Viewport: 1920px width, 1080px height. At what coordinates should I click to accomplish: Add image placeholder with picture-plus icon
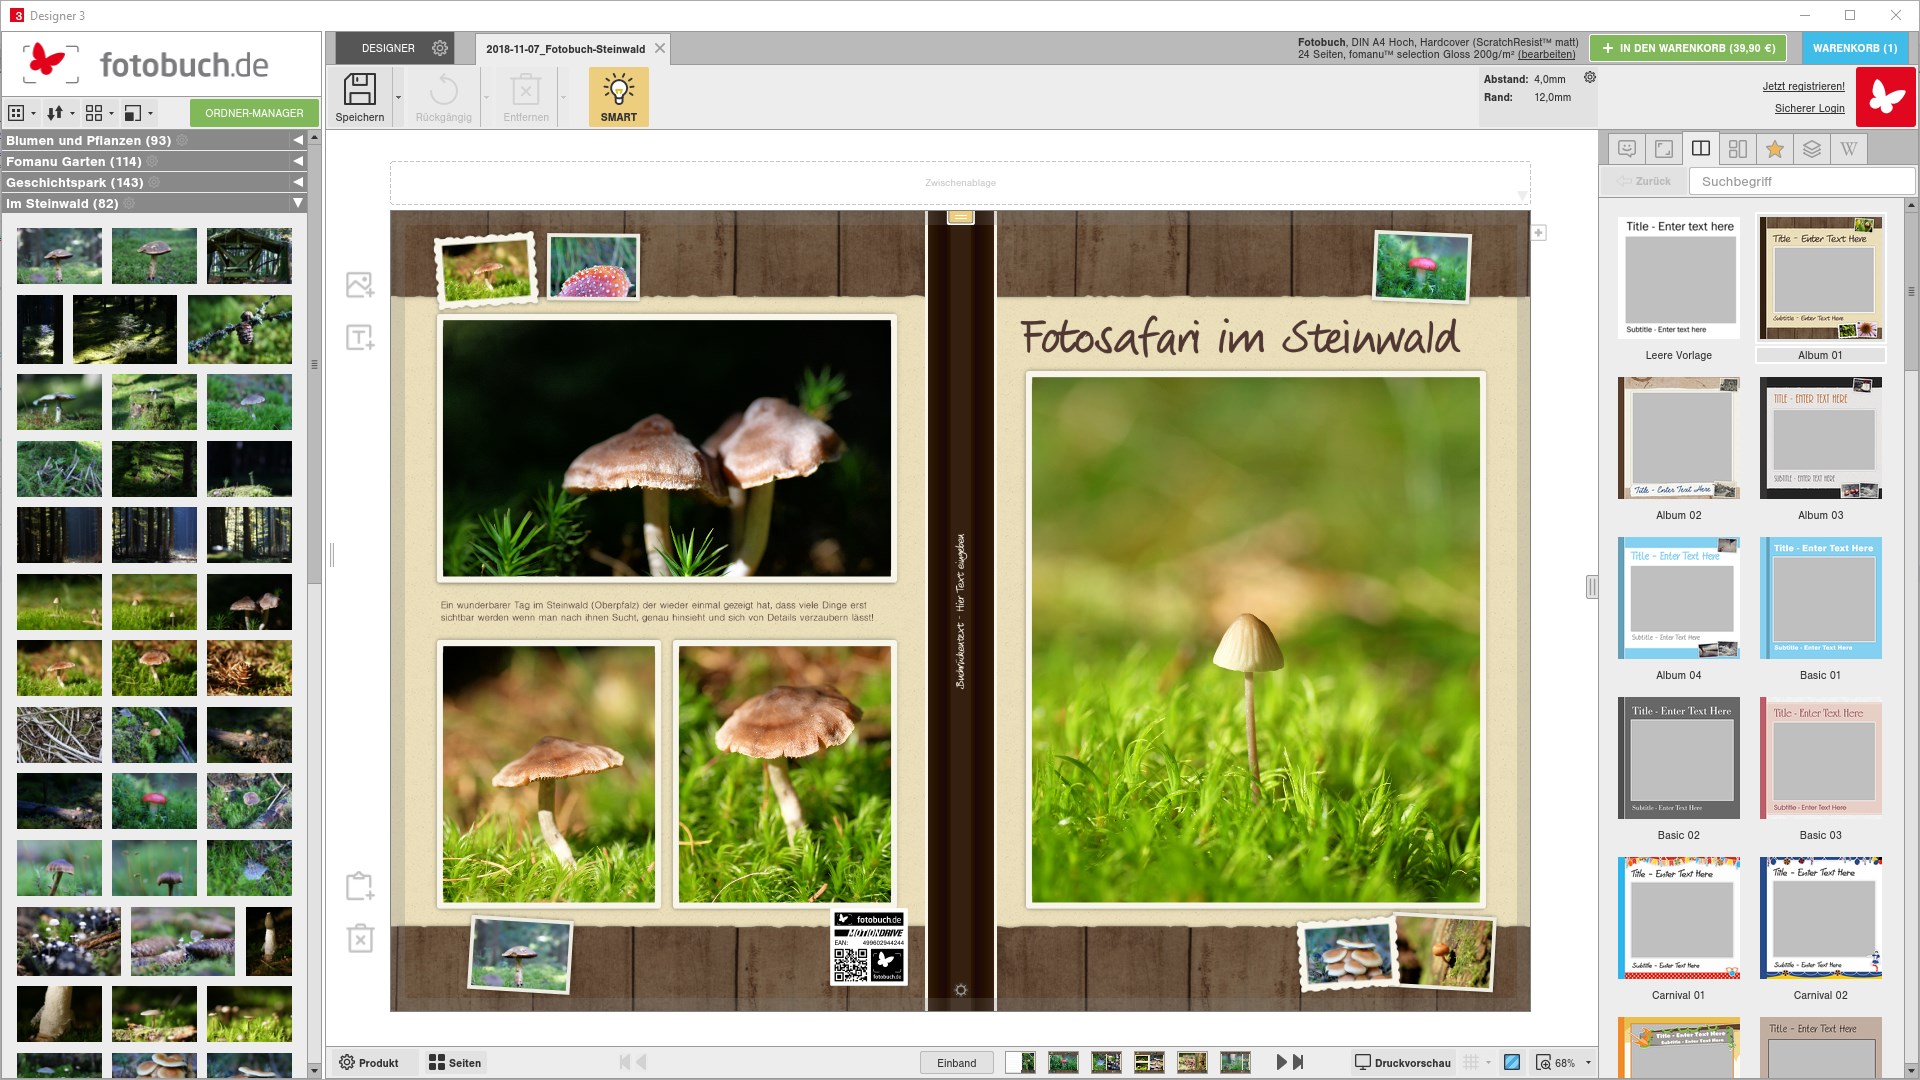point(360,285)
